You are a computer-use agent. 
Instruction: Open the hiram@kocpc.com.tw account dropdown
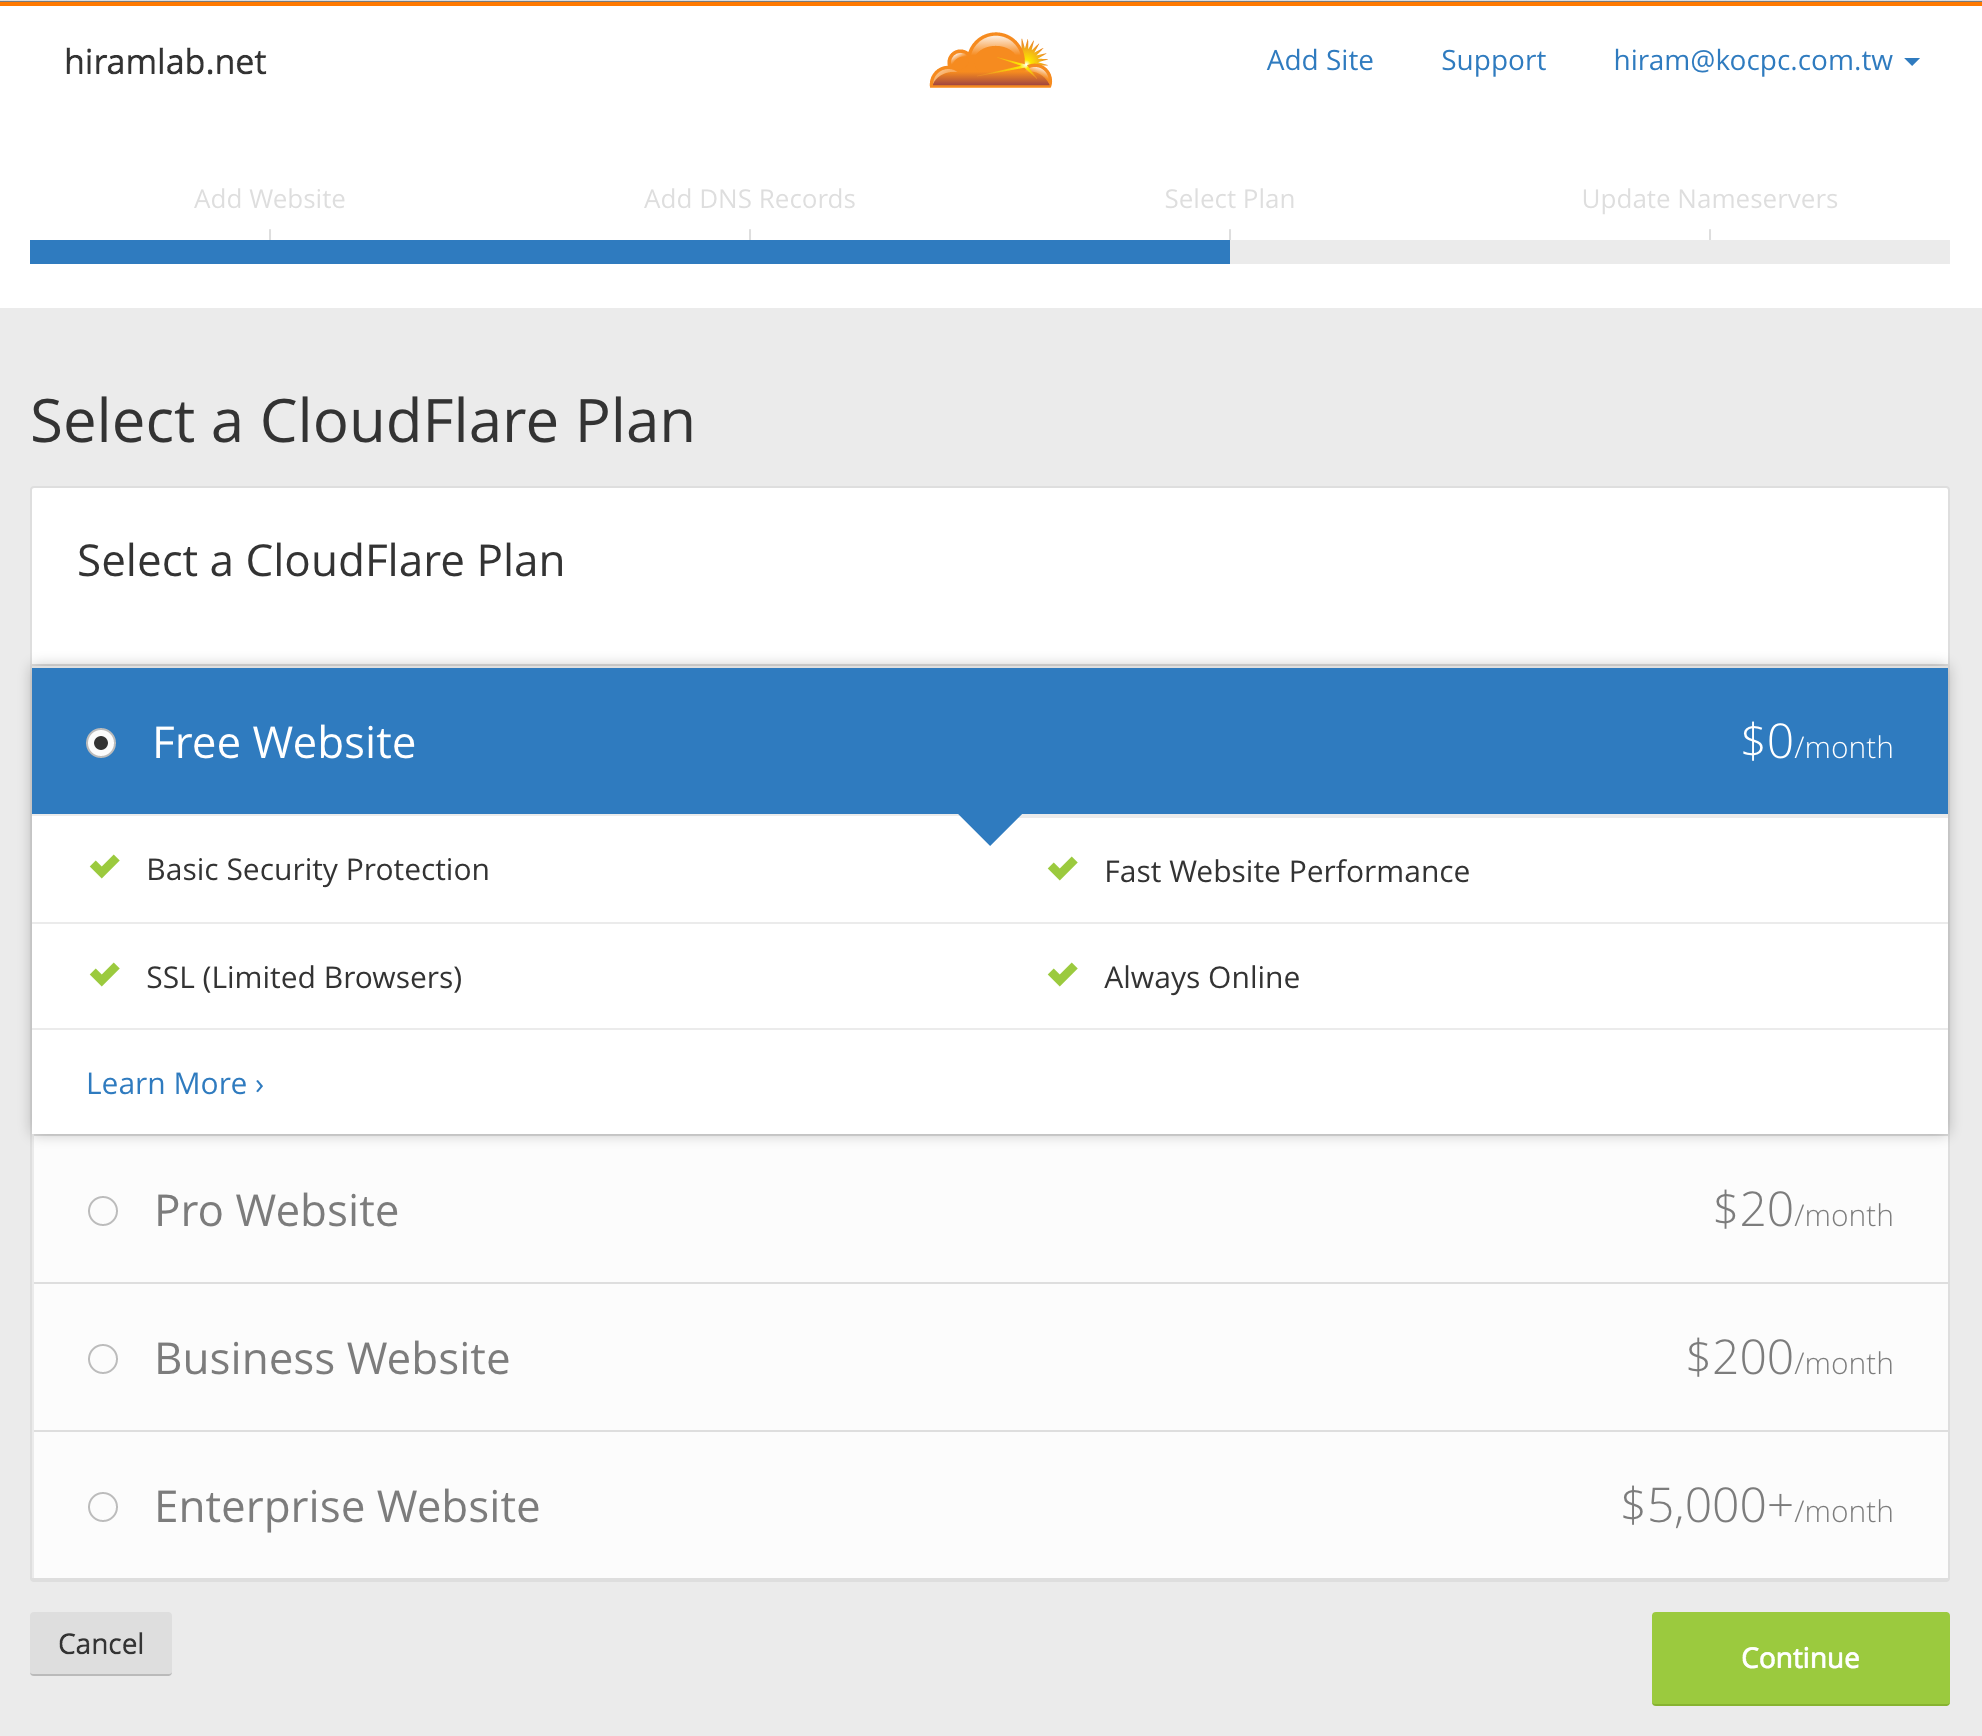click(x=1766, y=60)
